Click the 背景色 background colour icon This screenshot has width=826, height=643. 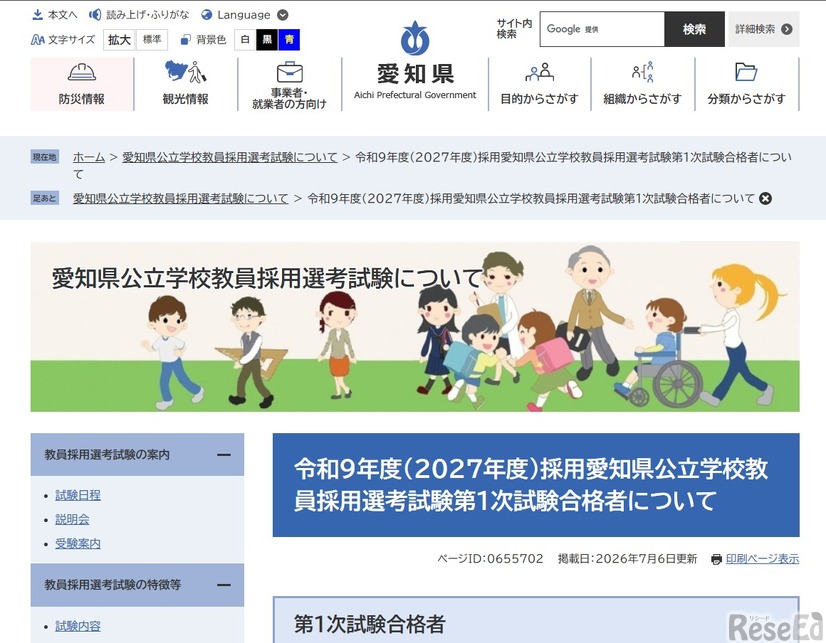pyautogui.click(x=185, y=39)
